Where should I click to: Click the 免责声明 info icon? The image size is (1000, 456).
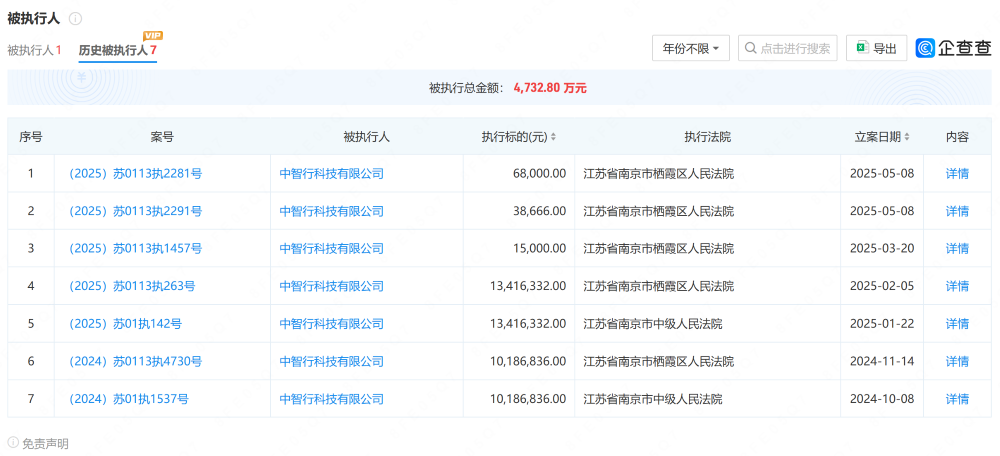point(13,443)
